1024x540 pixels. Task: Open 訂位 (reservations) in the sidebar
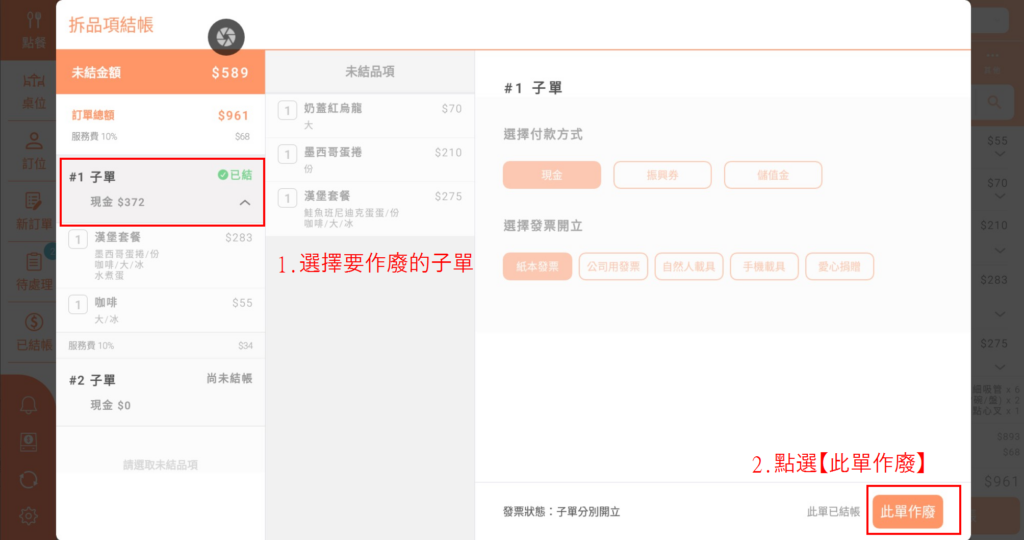pos(32,150)
